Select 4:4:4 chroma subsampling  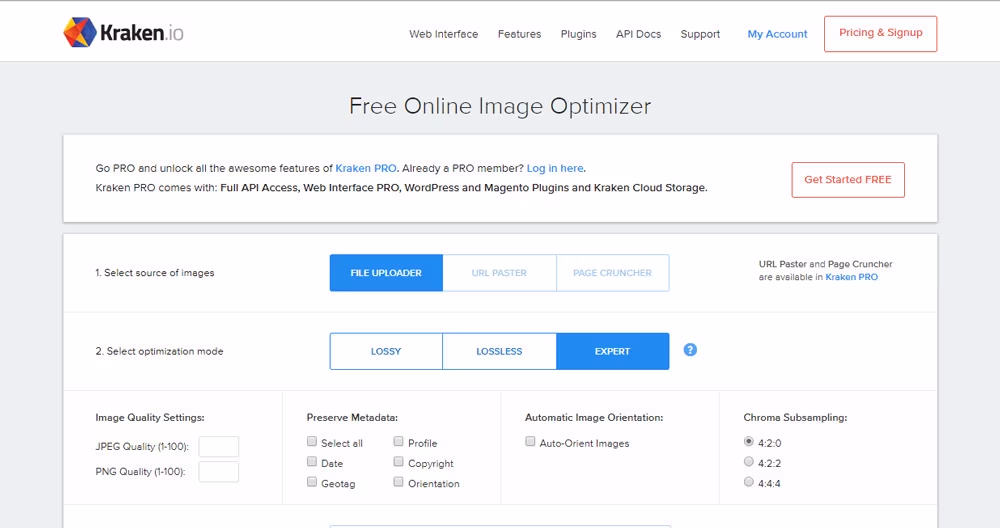click(x=749, y=482)
